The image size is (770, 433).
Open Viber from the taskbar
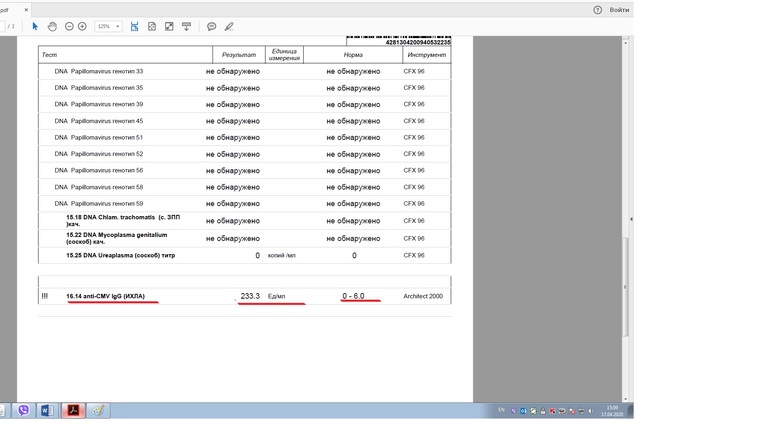pos(22,410)
